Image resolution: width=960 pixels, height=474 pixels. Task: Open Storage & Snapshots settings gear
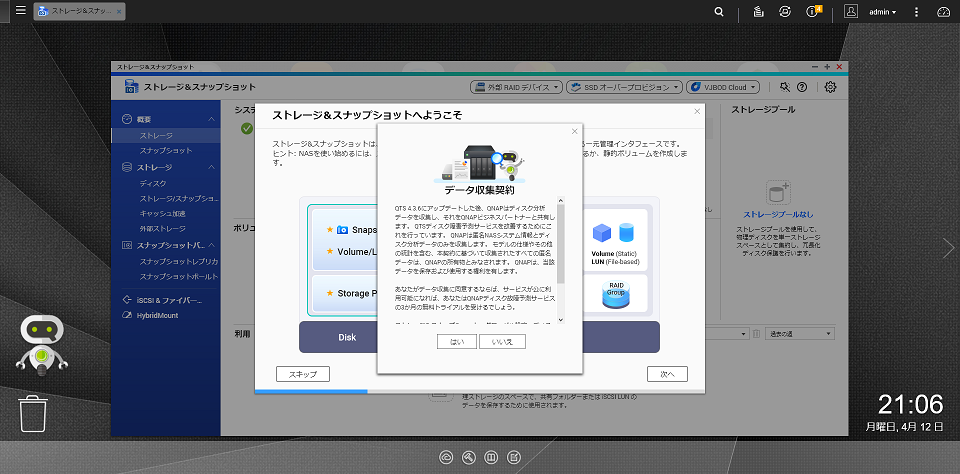click(x=830, y=87)
